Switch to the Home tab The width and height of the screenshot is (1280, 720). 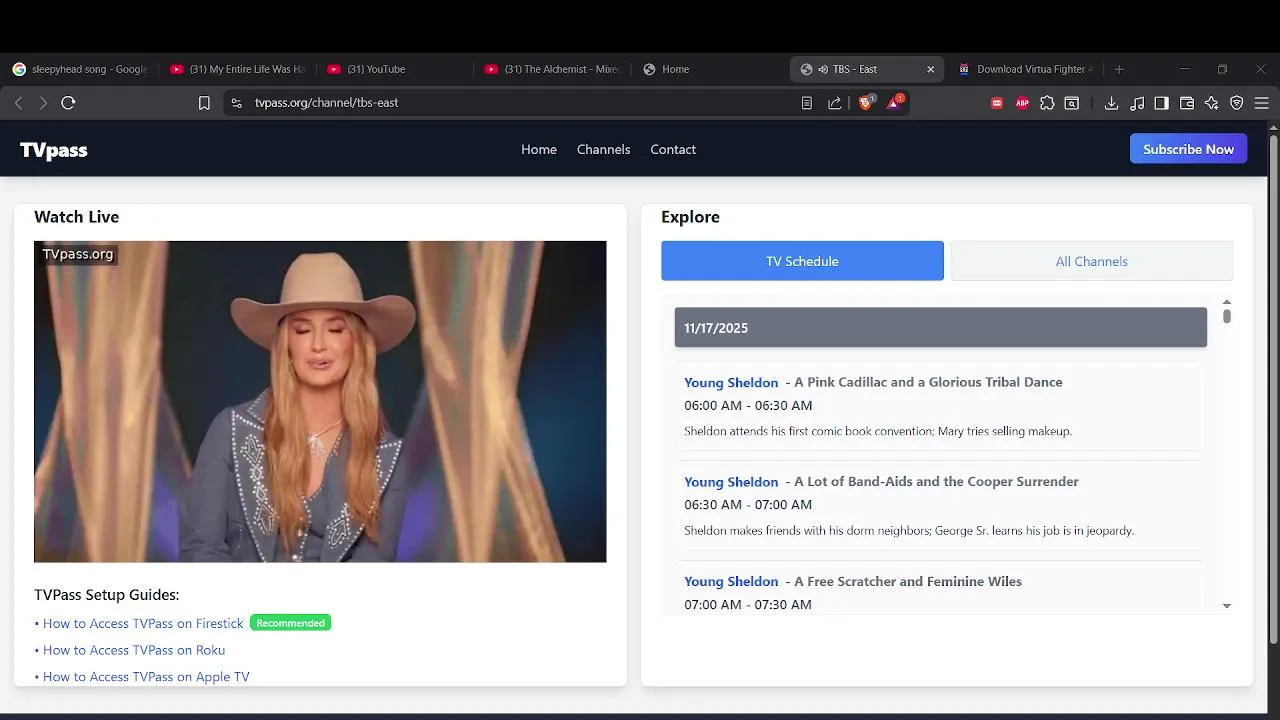tap(710, 69)
